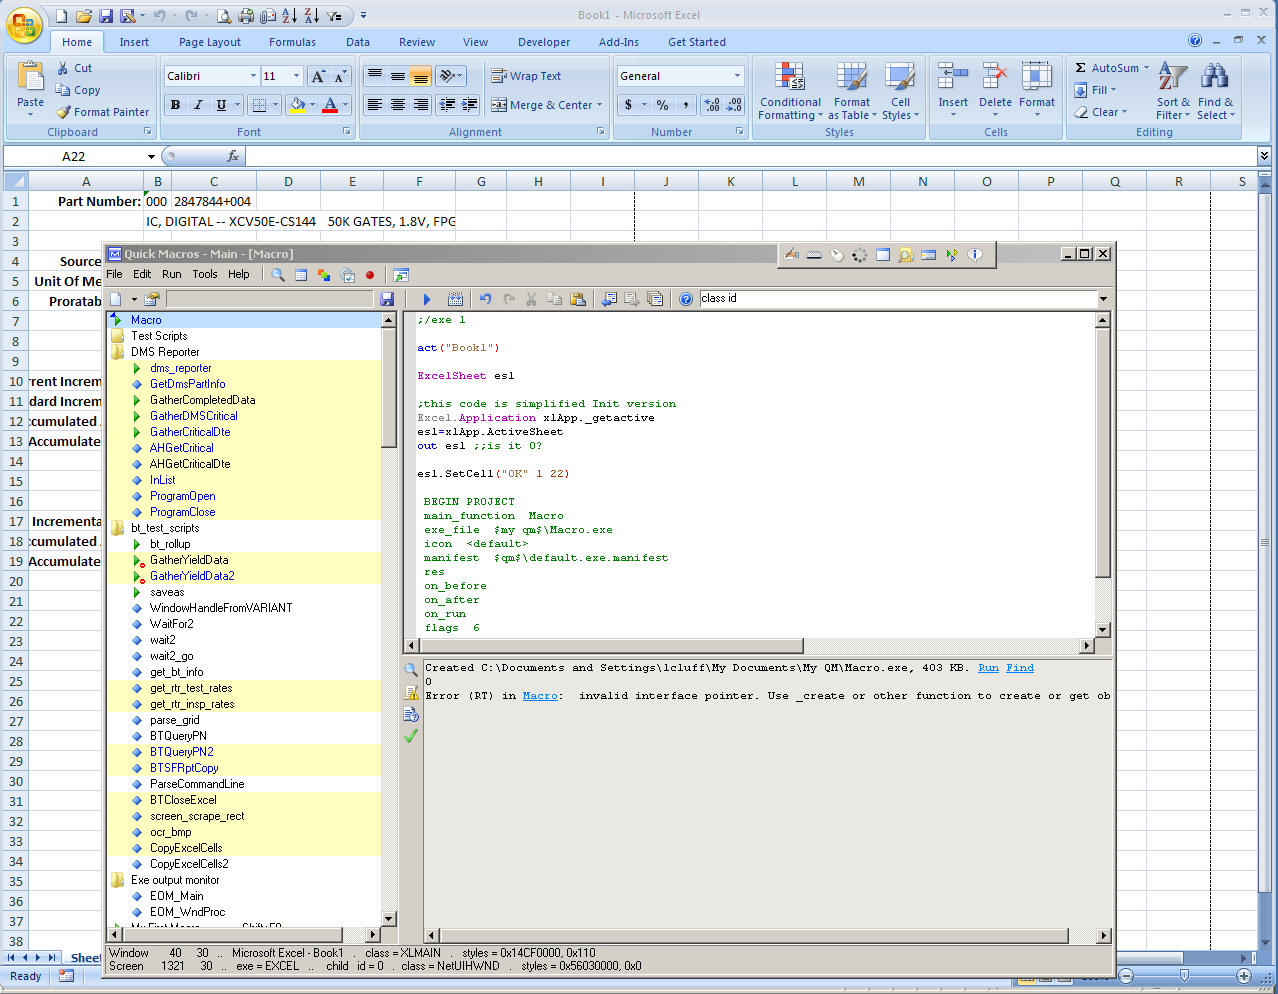Click the info bubble icon in floating toolbar
This screenshot has width=1278, height=994.
(975, 255)
